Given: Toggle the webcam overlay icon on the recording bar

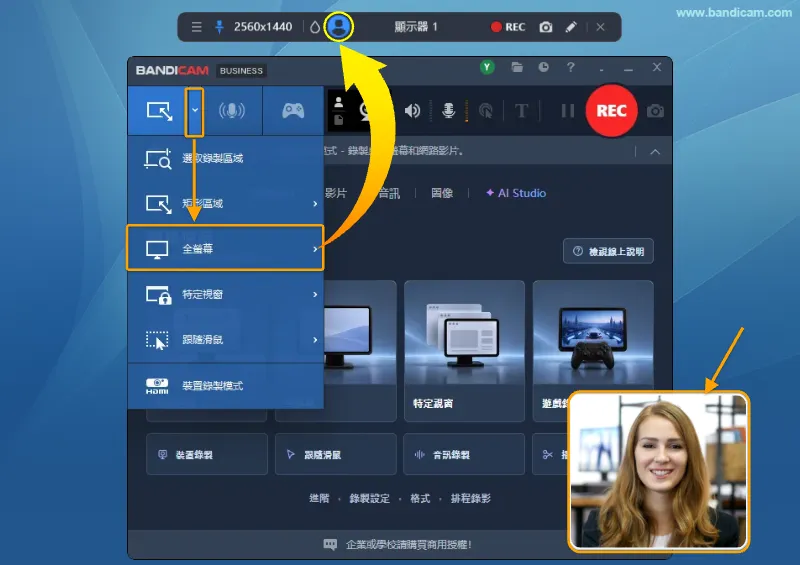Looking at the screenshot, I should click(x=339, y=27).
